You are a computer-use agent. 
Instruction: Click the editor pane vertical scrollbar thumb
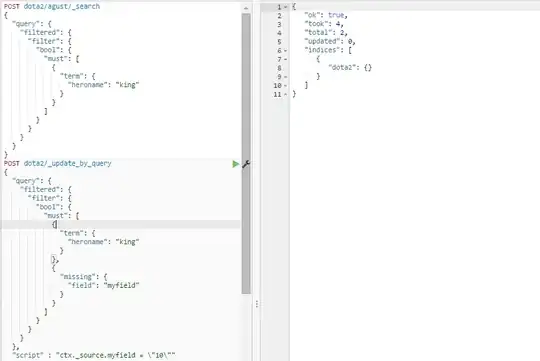click(x=246, y=153)
